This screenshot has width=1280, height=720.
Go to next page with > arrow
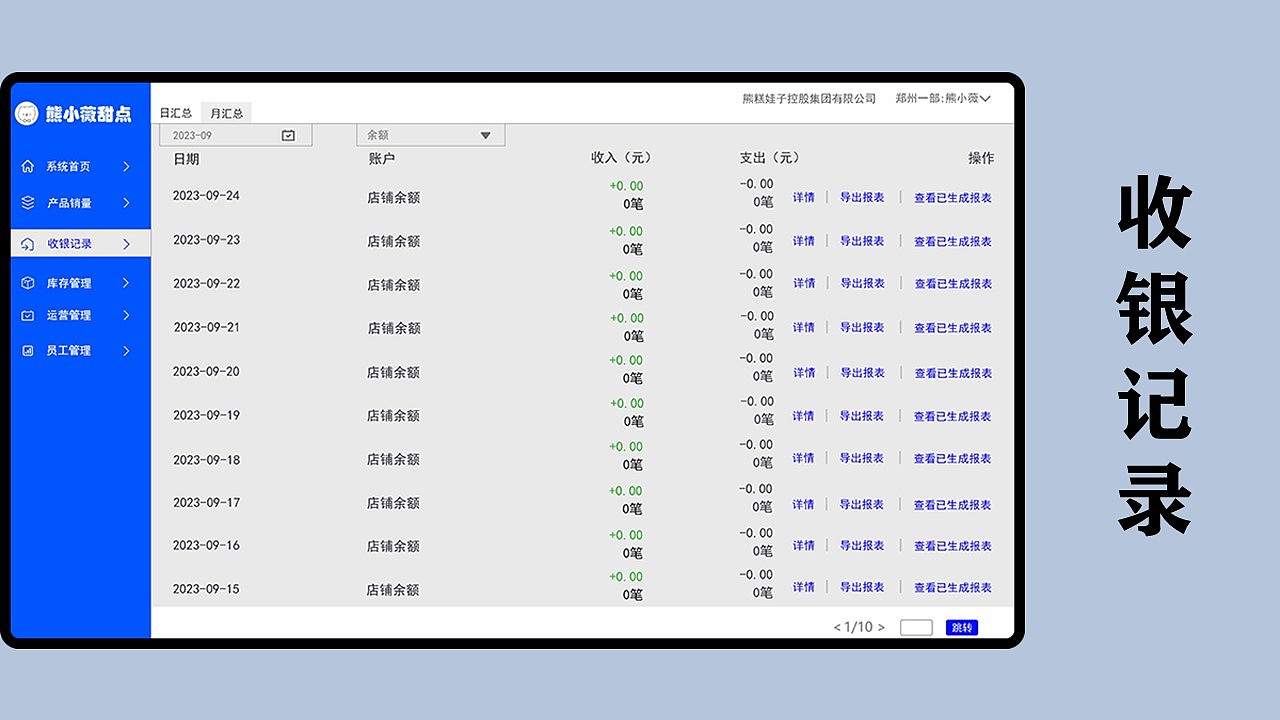click(881, 628)
